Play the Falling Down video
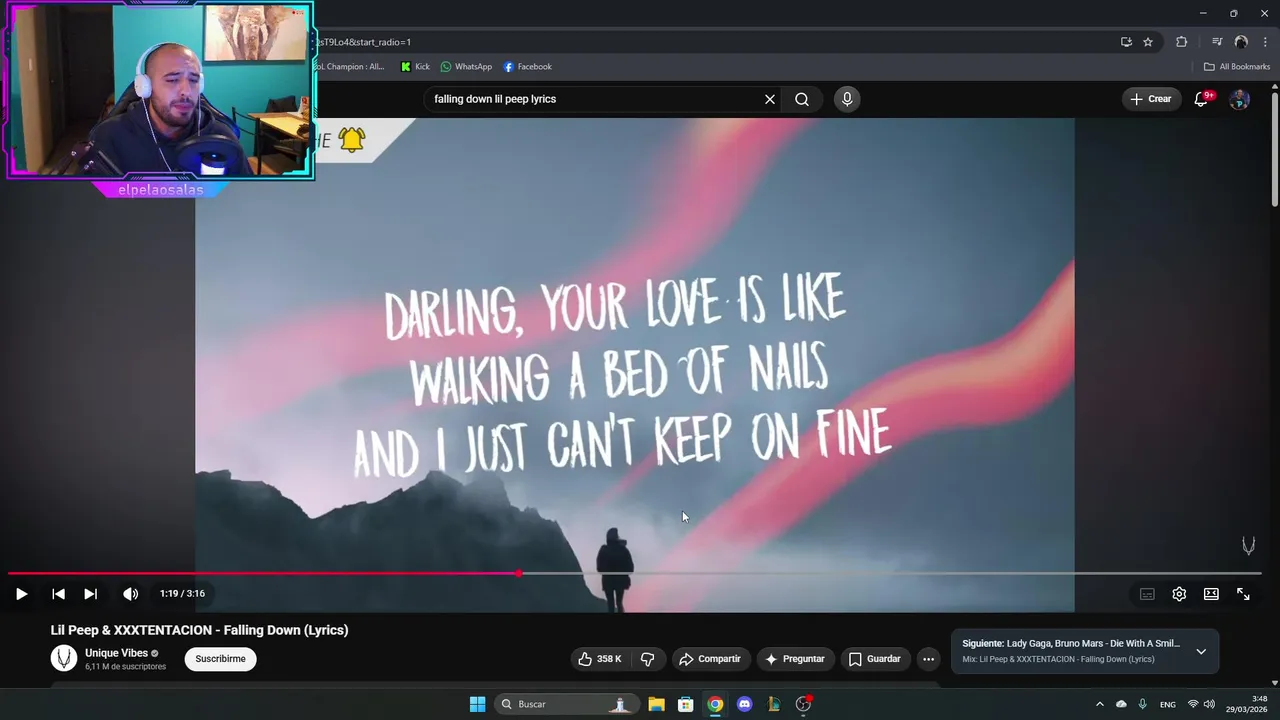This screenshot has height=720, width=1280. pyautogui.click(x=21, y=594)
